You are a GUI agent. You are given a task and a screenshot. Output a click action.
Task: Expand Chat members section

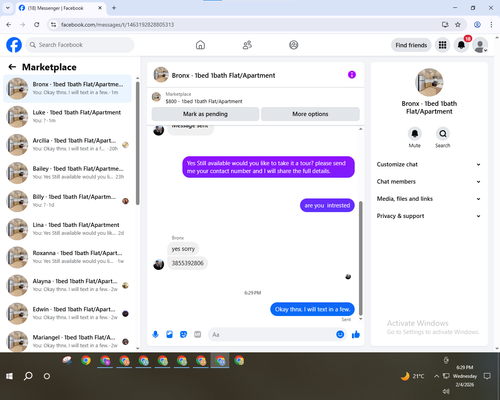click(429, 182)
